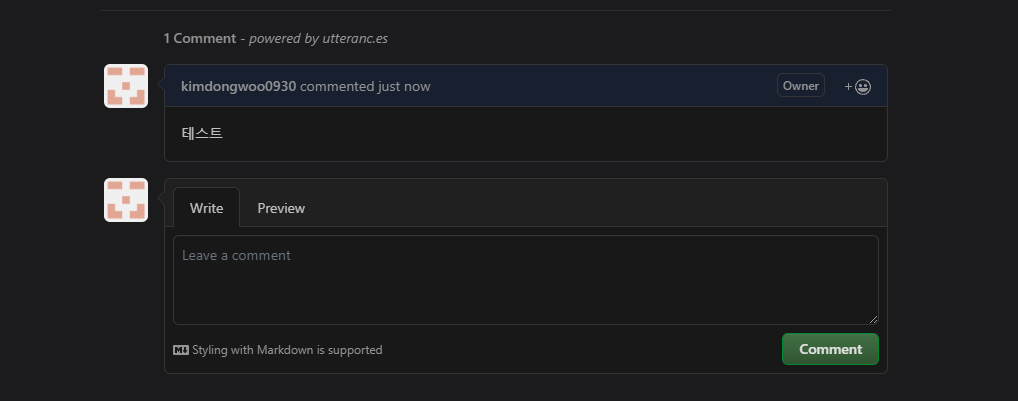Open "Styling with Markdown is supported" link
This screenshot has width=1018, height=401.
[x=287, y=350]
